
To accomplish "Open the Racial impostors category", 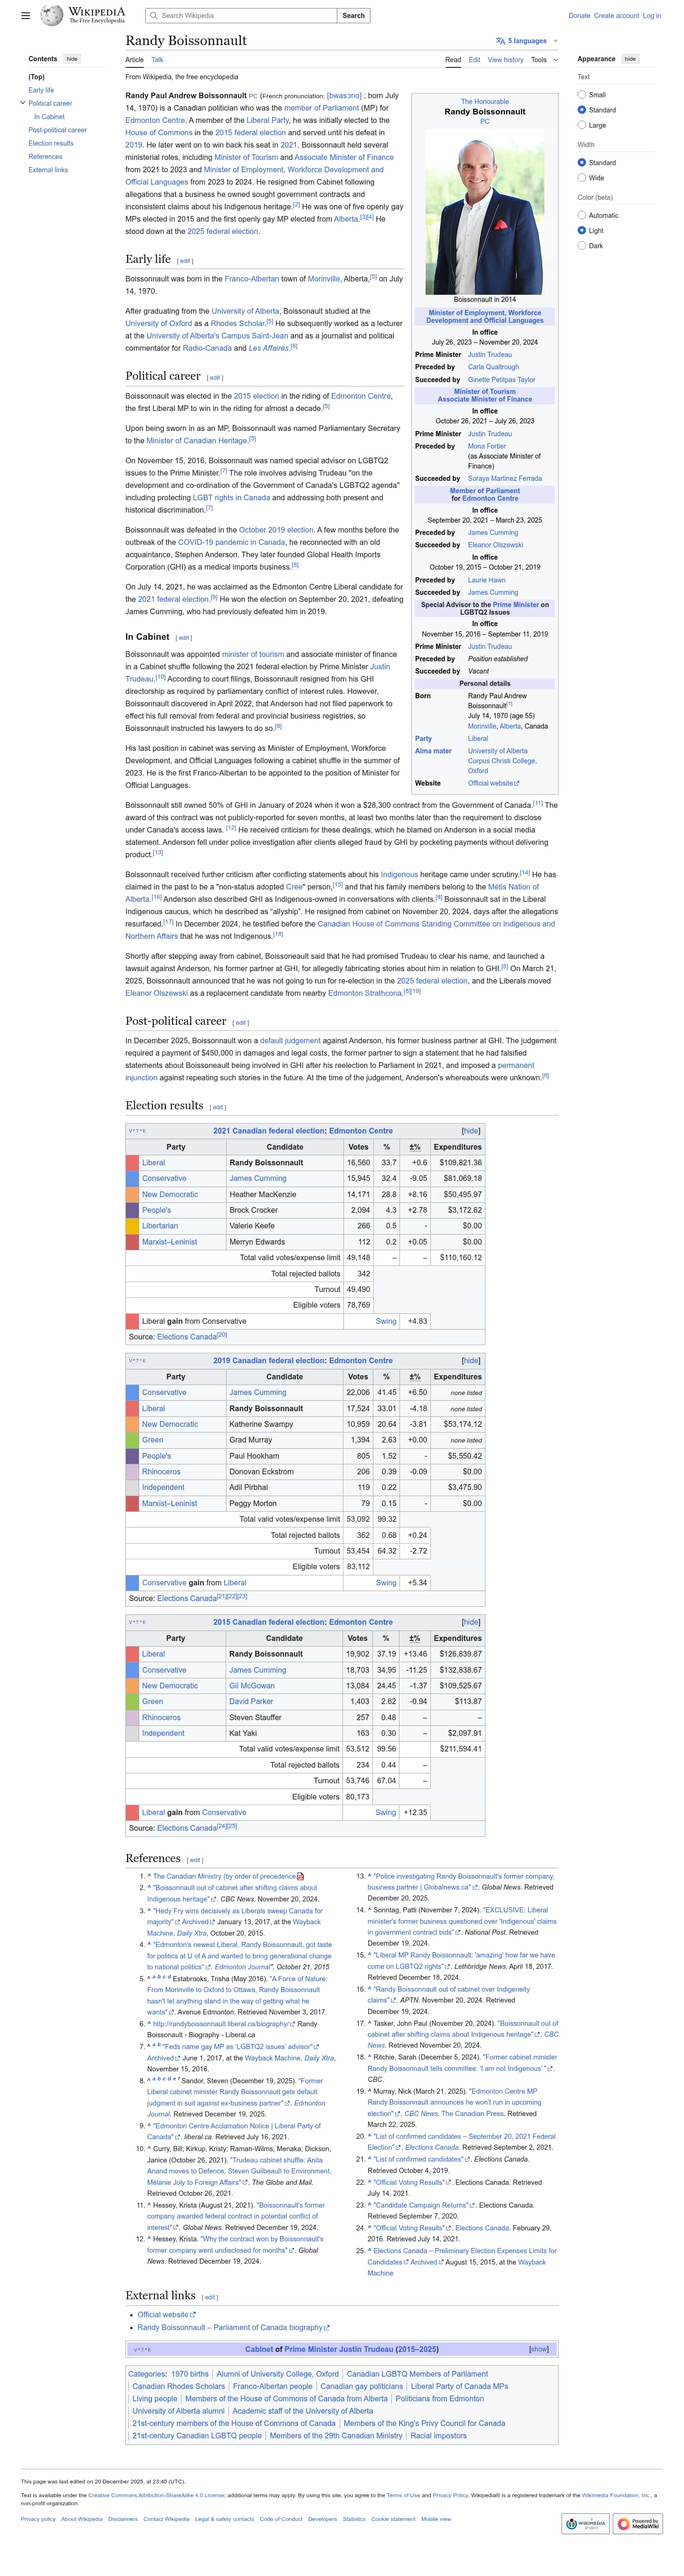I will tap(438, 2436).
